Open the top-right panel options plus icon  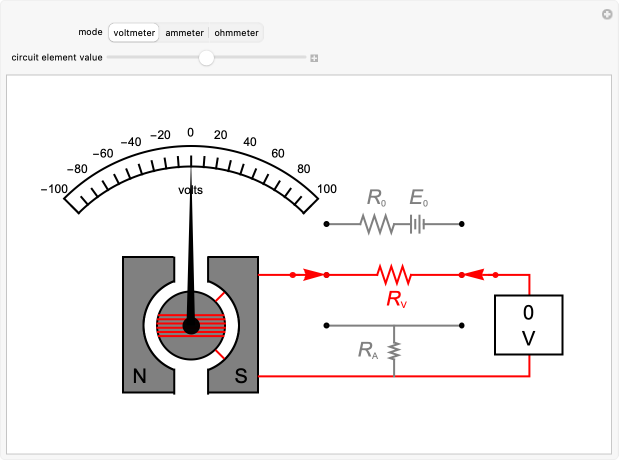click(x=606, y=14)
